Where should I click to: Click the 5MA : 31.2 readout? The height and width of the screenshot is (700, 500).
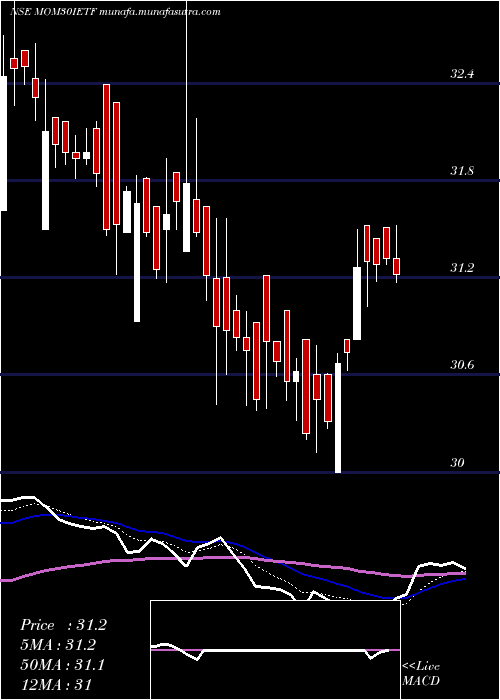[58, 645]
